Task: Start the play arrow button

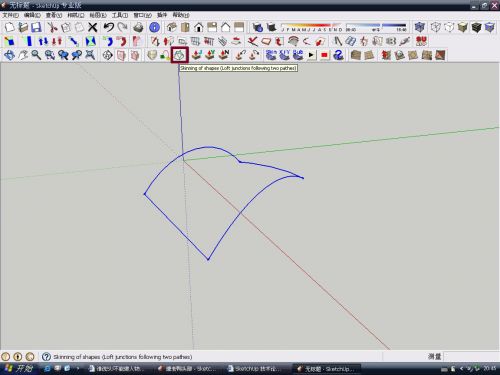Action: pyautogui.click(x=311, y=55)
